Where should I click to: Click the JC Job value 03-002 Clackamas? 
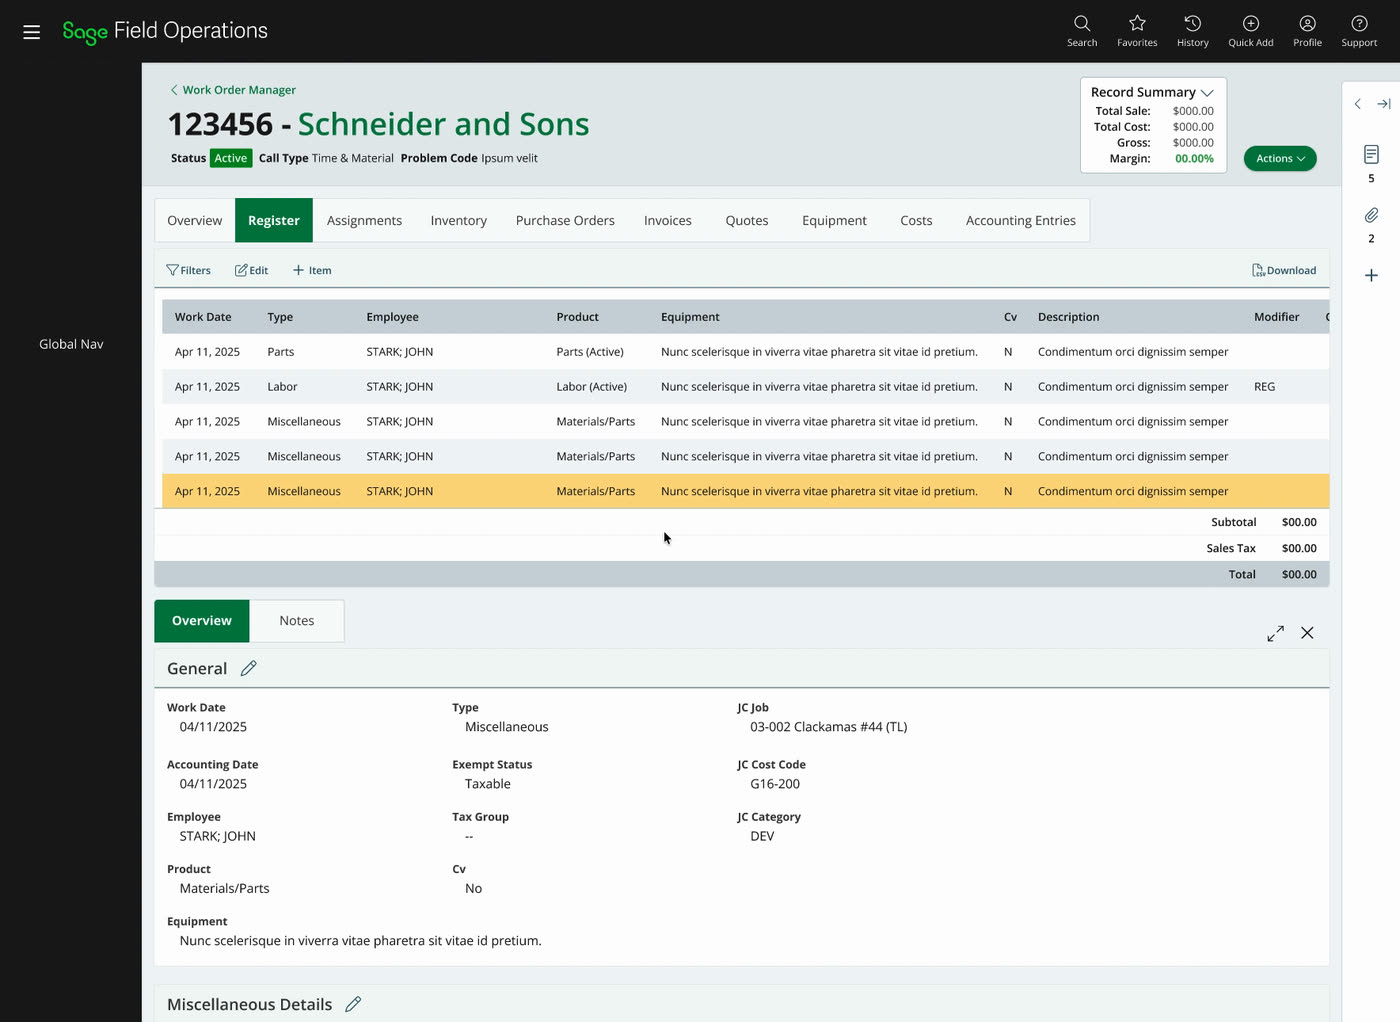coord(828,727)
